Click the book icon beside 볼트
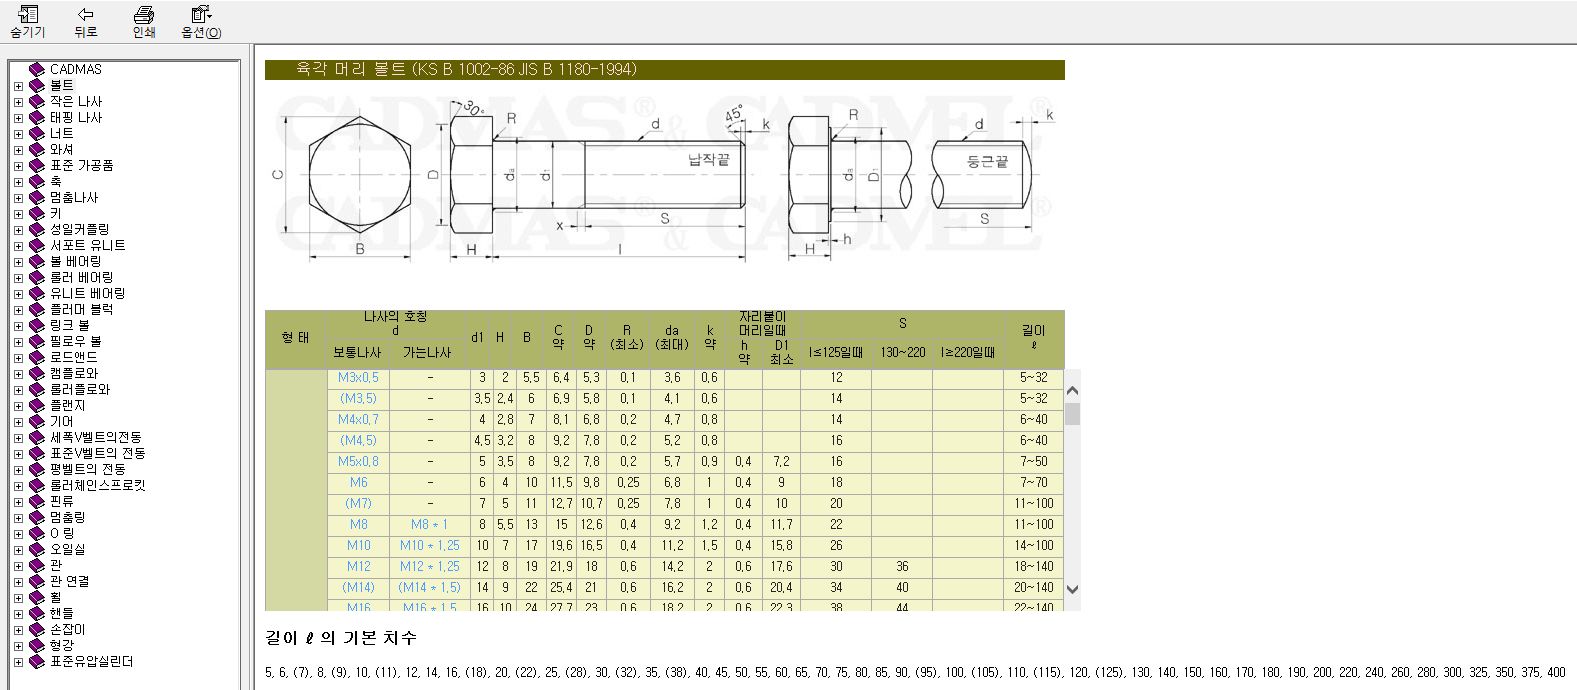Viewport: 1577px width, 690px height. point(37,85)
